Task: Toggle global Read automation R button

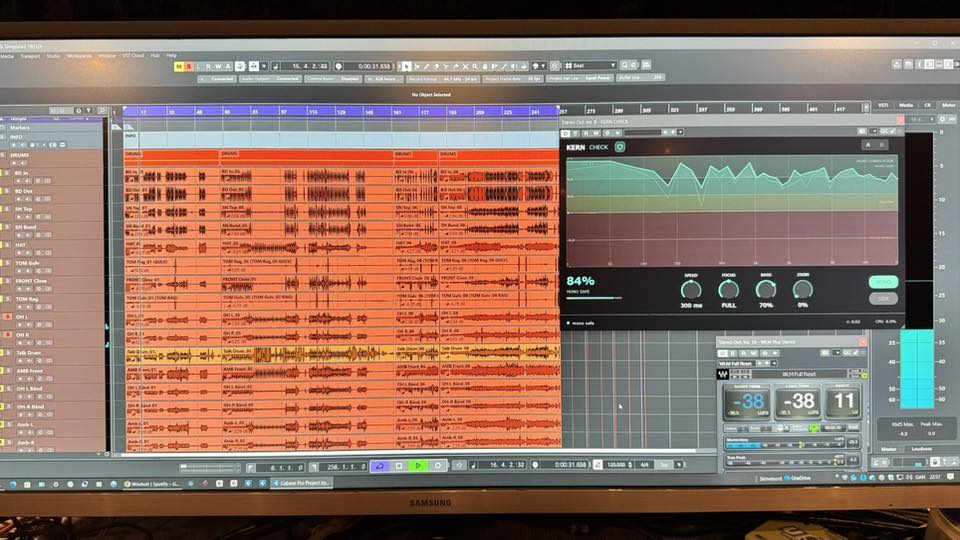Action: click(209, 66)
